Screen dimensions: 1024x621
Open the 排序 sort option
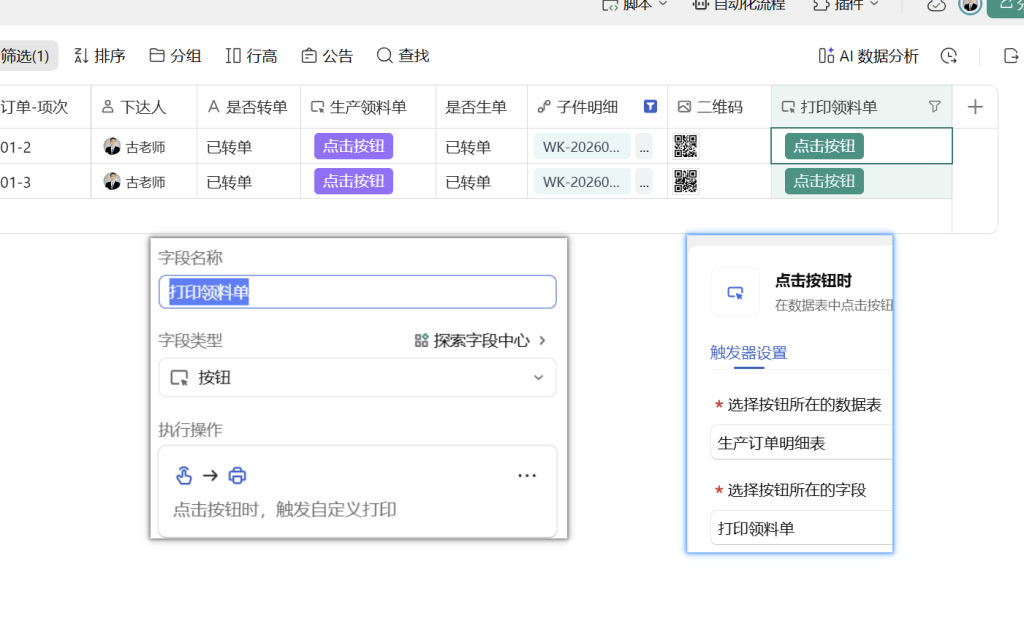pyautogui.click(x=99, y=56)
